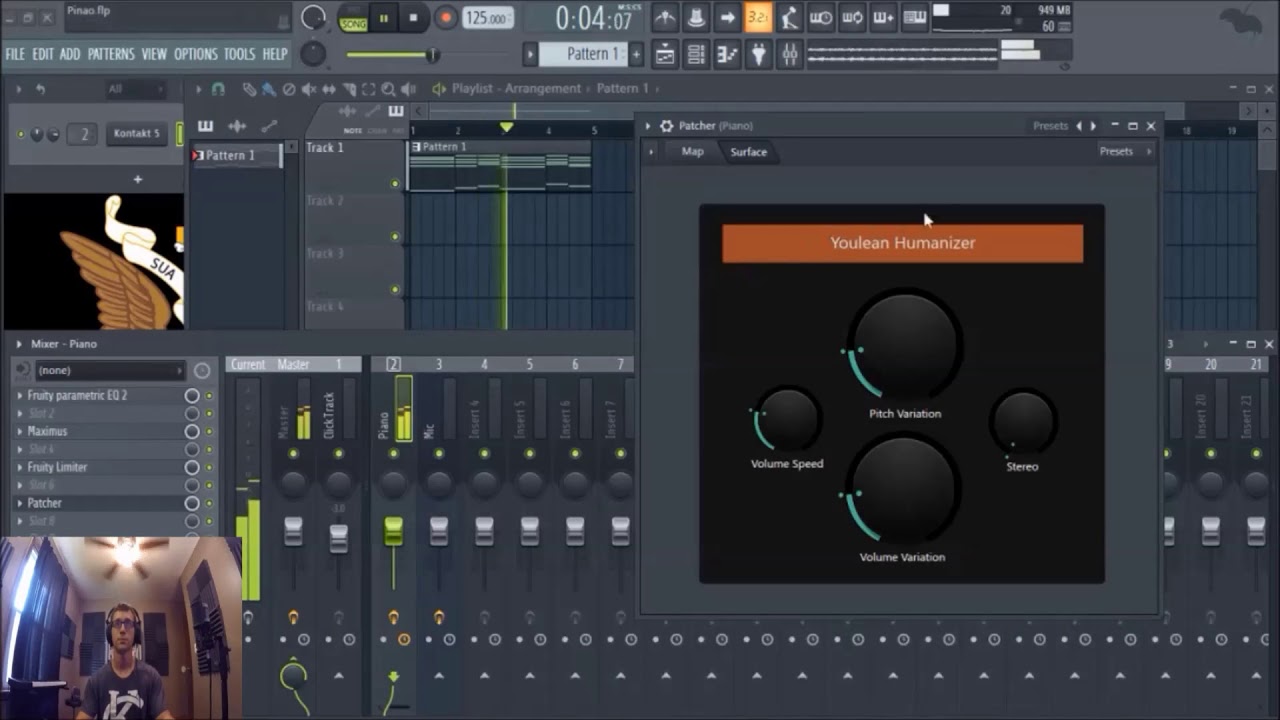
Task: Mute the Piano mixer track
Action: coord(393,454)
